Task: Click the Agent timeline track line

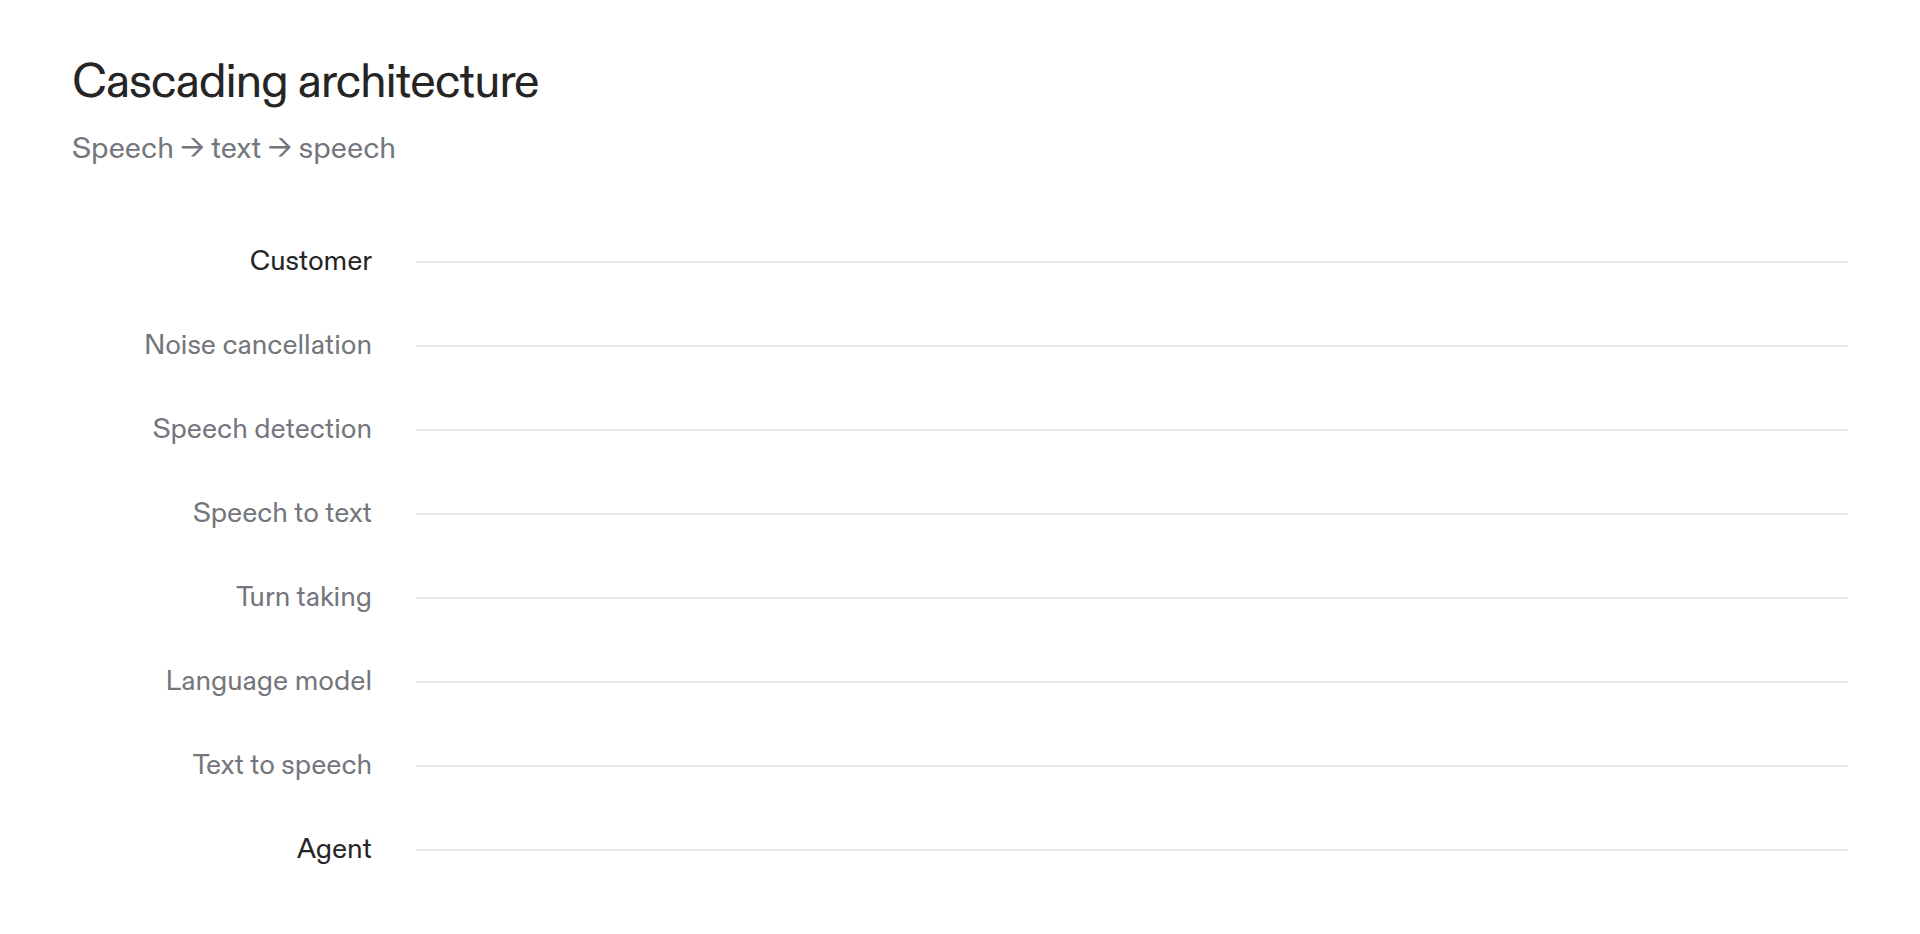Action: tap(1131, 850)
